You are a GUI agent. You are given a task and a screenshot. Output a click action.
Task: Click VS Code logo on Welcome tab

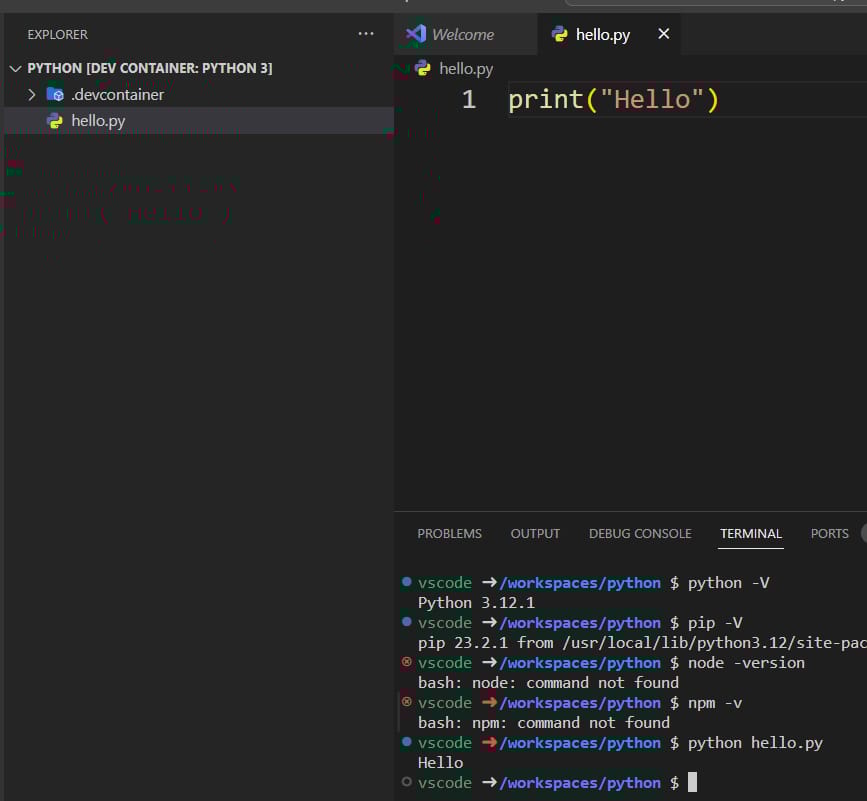[416, 34]
